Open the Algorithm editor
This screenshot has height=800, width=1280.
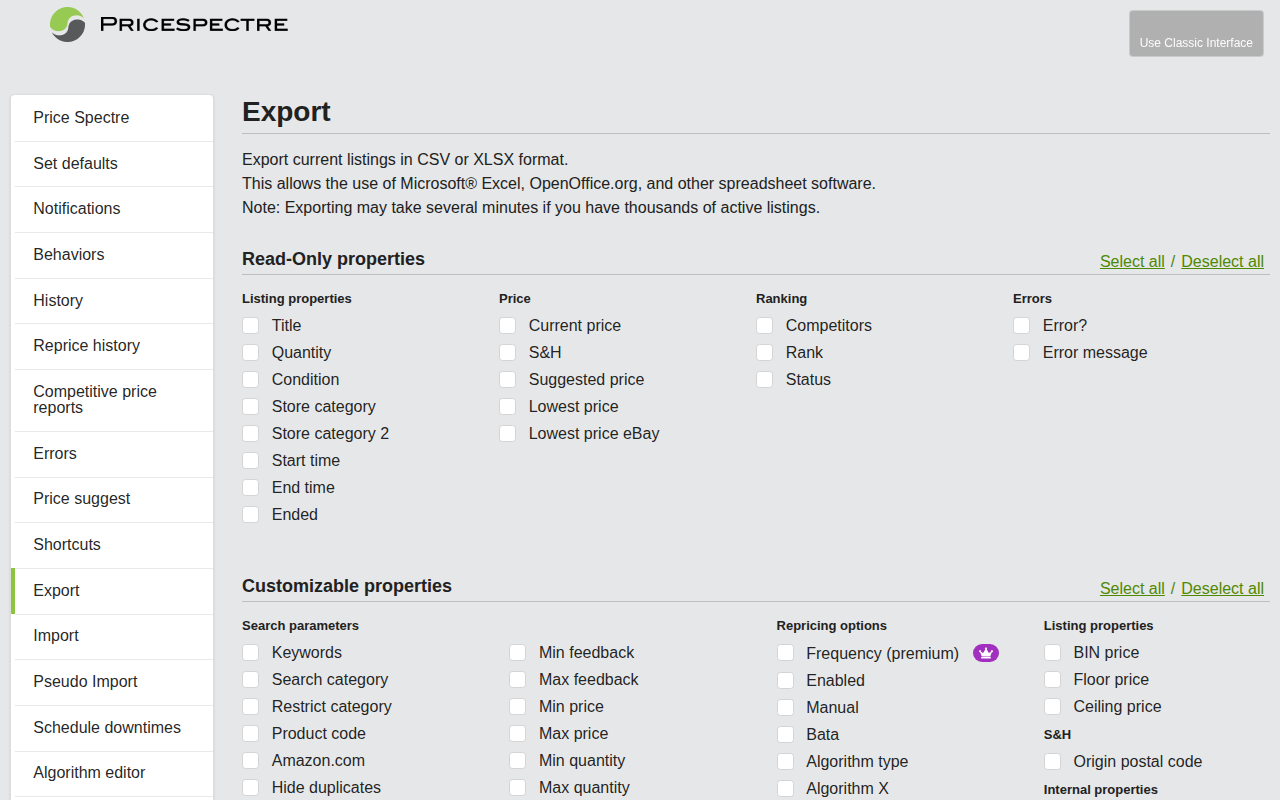click(90, 773)
